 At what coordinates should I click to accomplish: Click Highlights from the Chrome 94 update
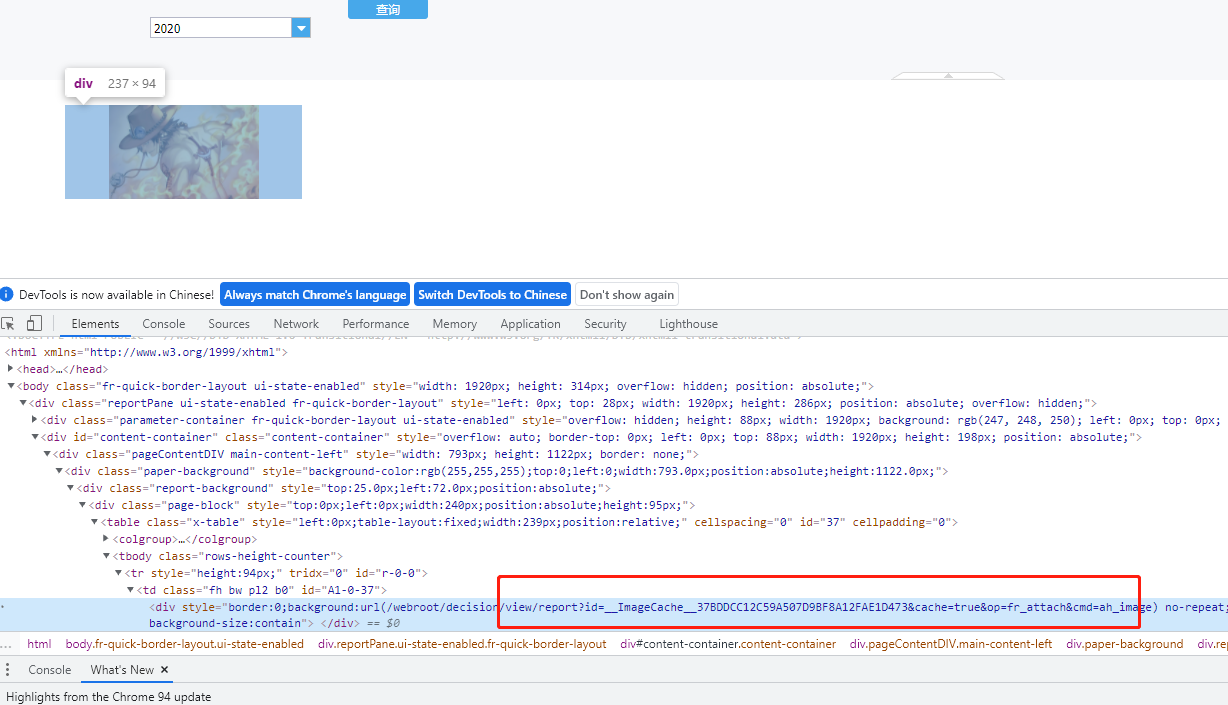click(x=108, y=696)
